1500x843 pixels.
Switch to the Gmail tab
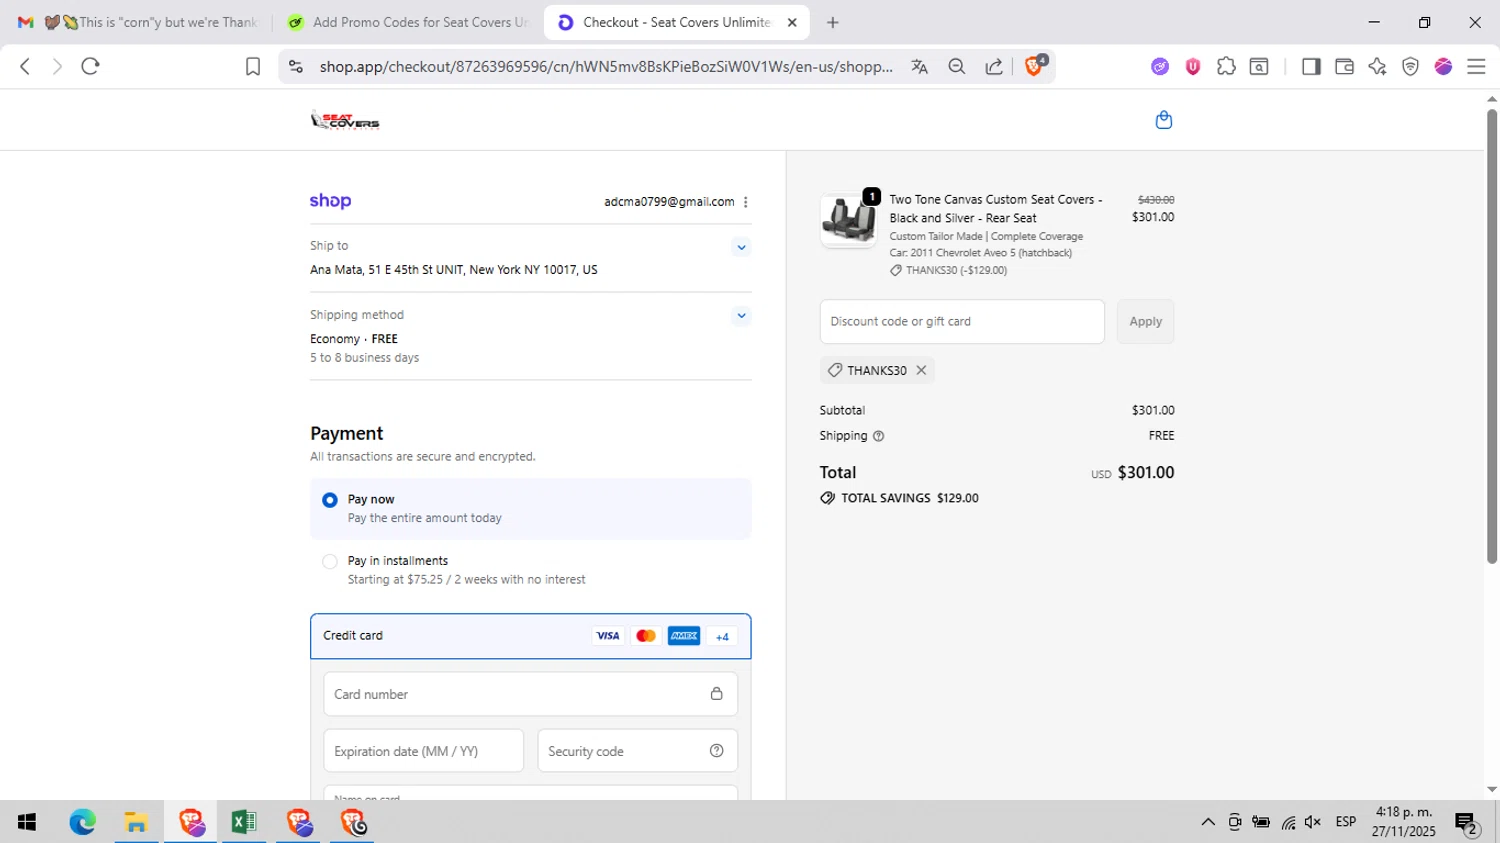[140, 22]
